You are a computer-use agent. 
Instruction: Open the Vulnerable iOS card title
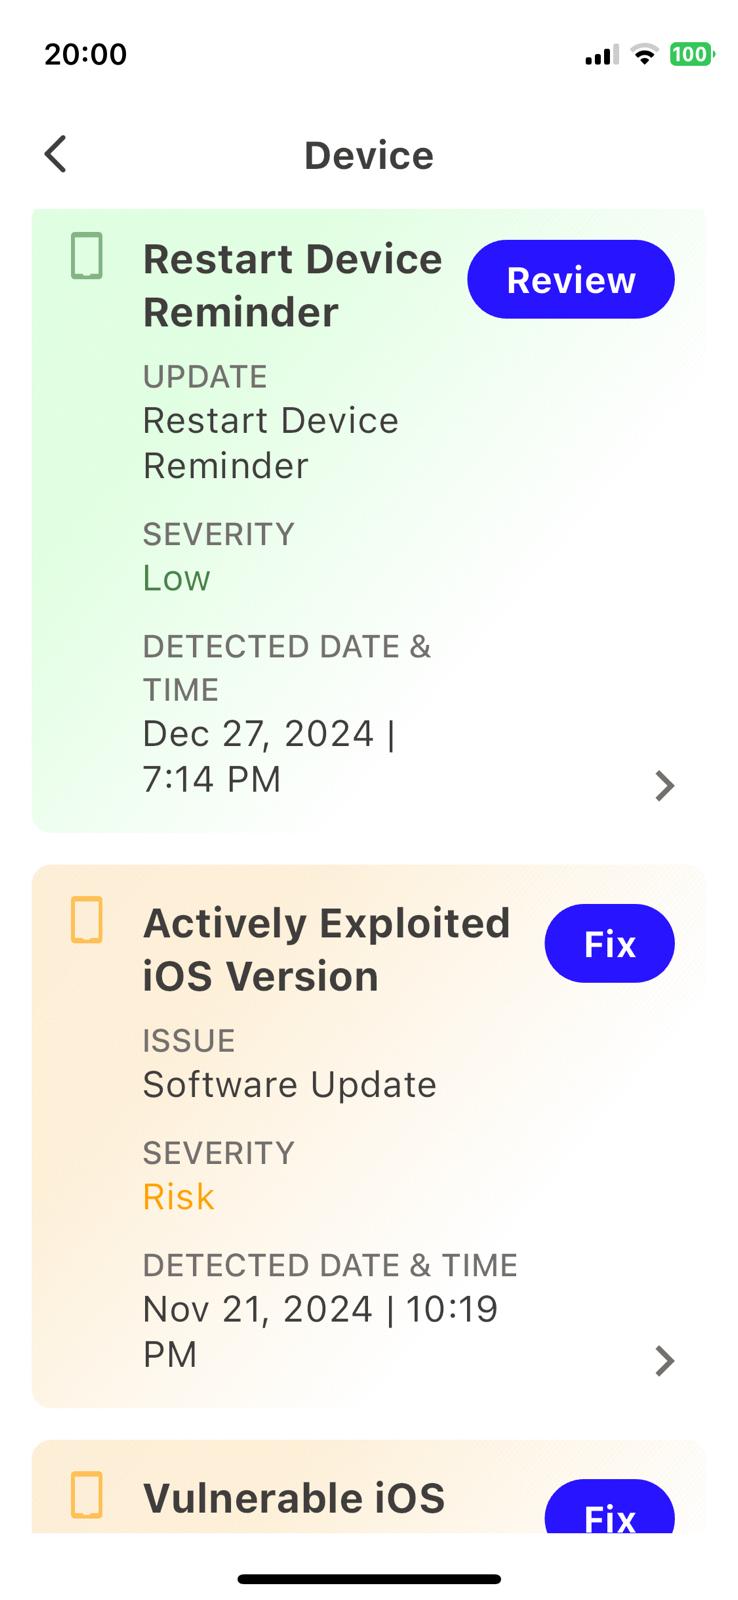pos(294,1498)
